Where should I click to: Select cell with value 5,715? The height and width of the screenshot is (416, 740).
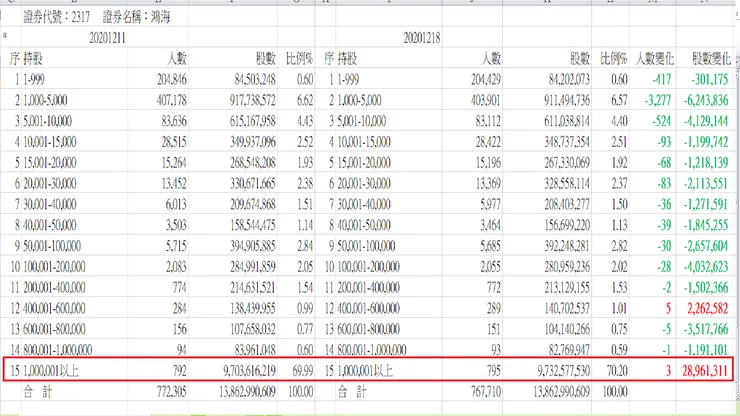[x=176, y=246]
